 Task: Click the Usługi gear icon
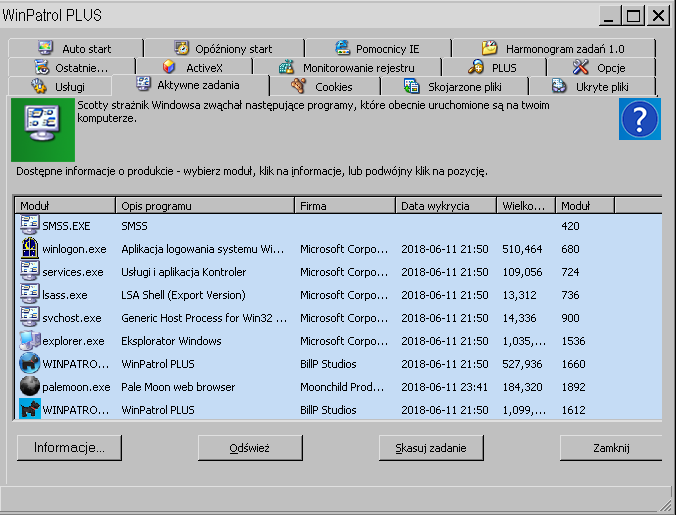pos(39,86)
